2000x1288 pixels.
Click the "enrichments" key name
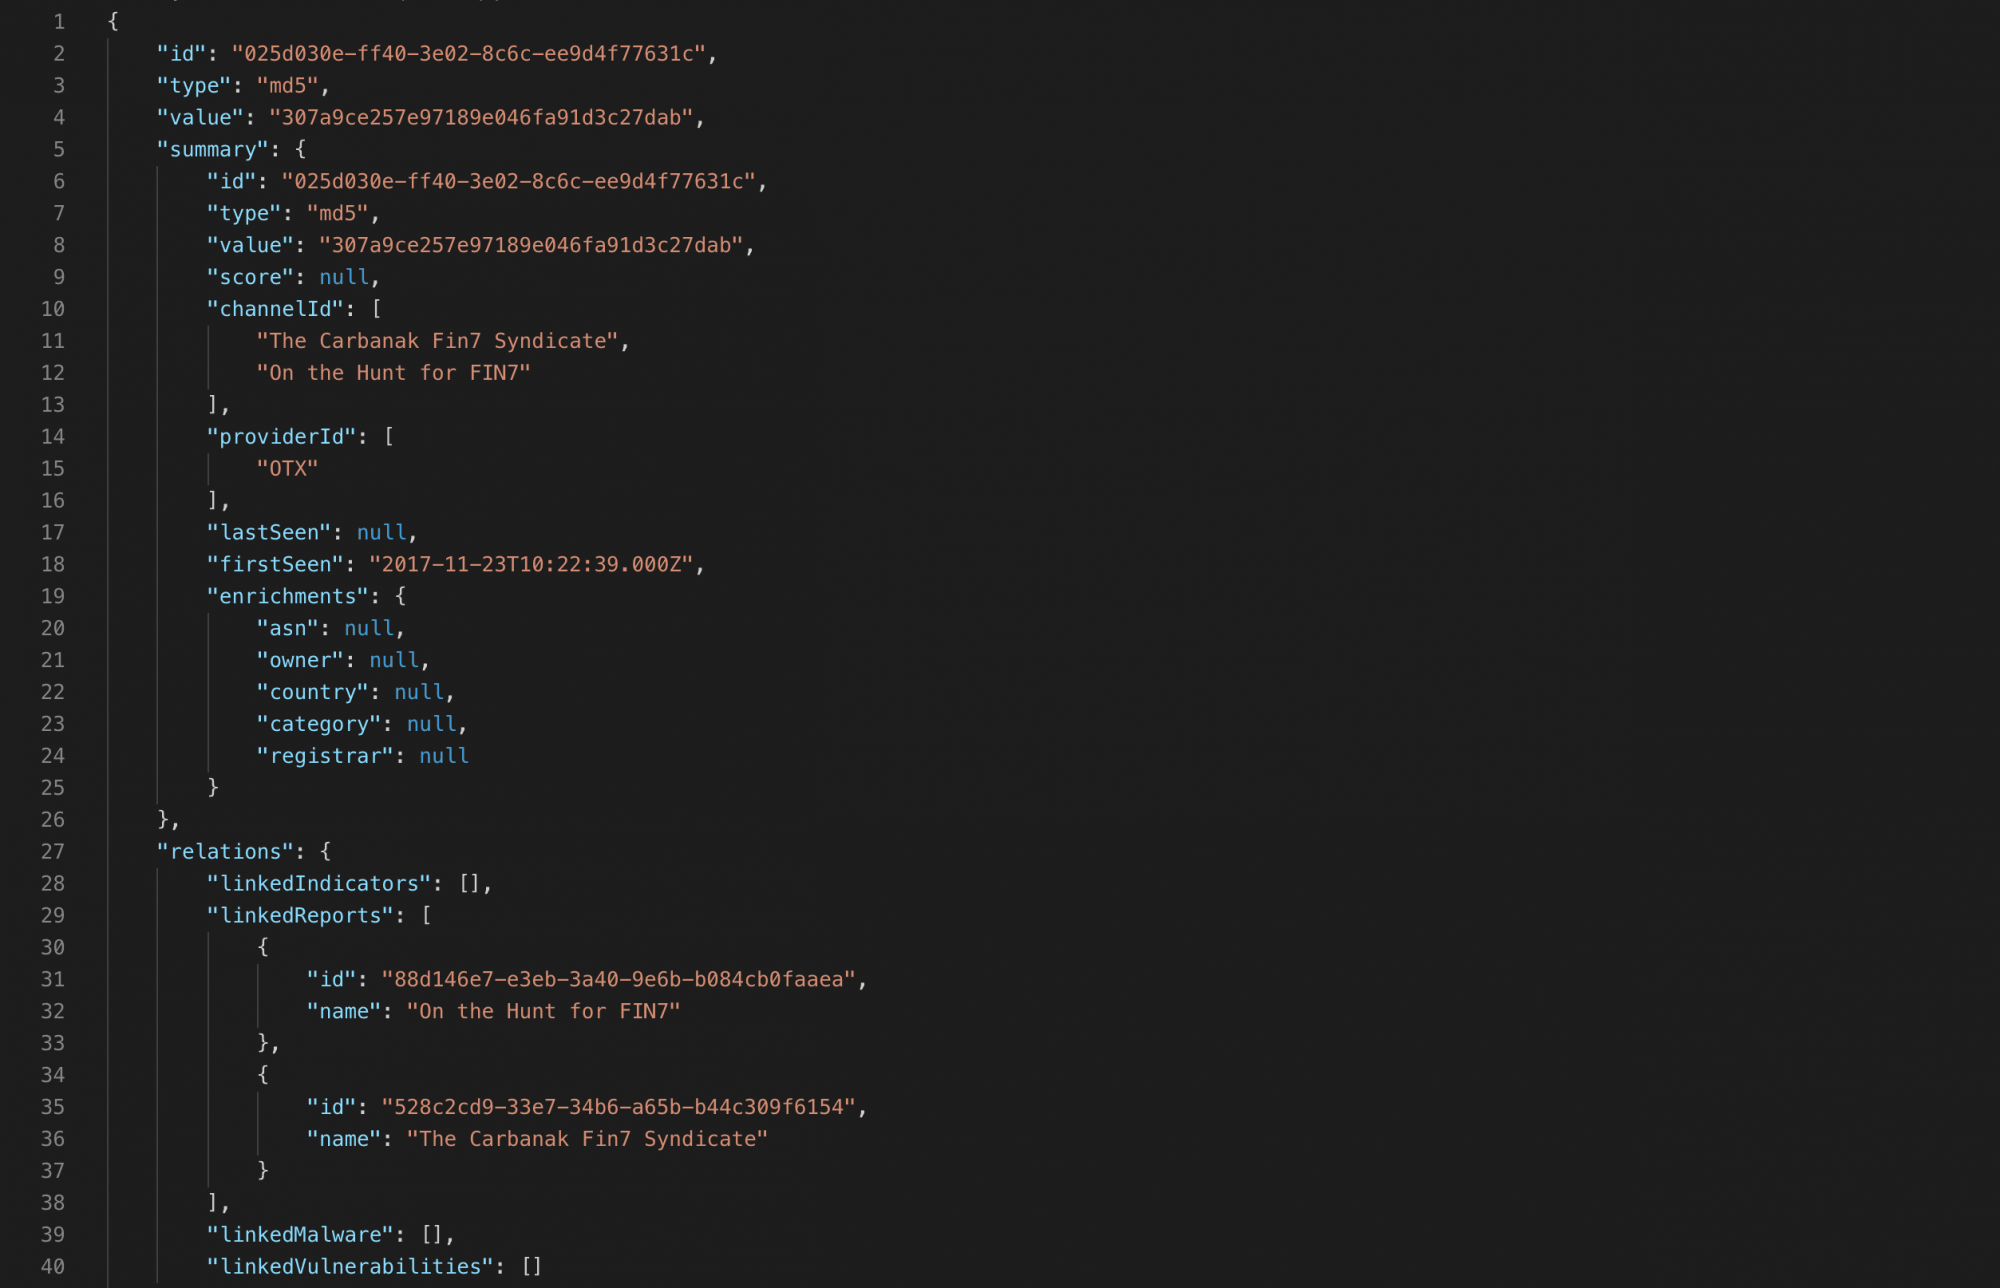(x=287, y=596)
